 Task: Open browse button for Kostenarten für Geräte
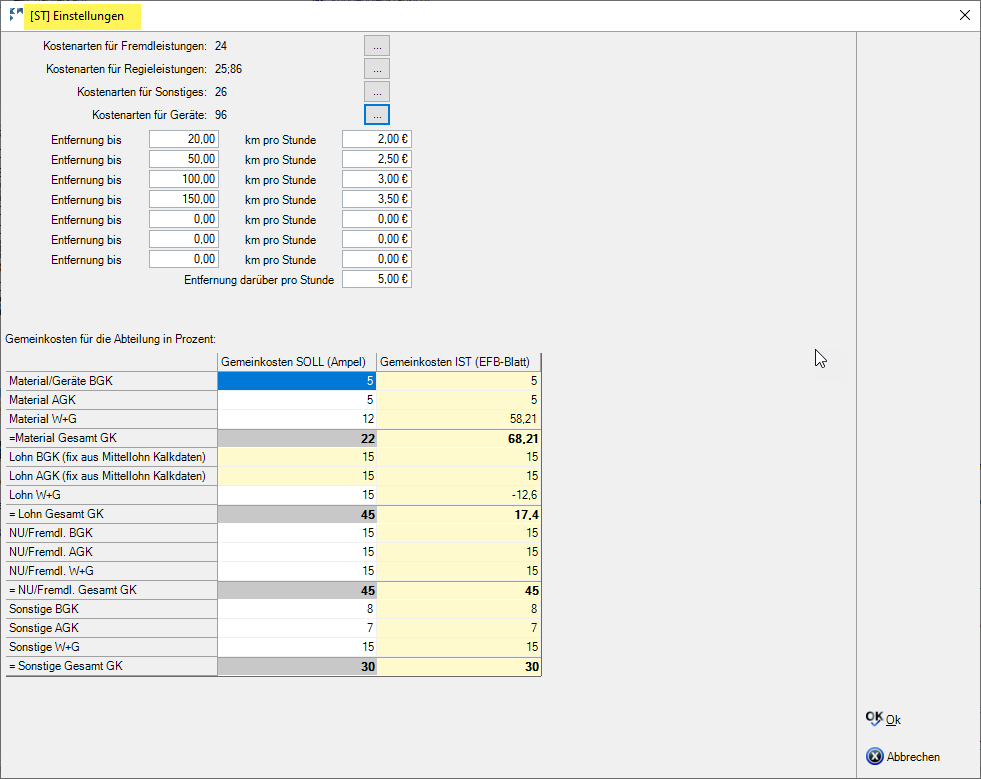tap(376, 115)
